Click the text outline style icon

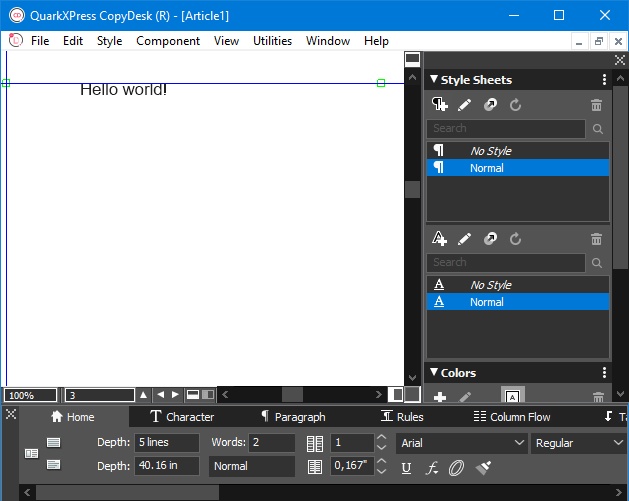tap(457, 467)
